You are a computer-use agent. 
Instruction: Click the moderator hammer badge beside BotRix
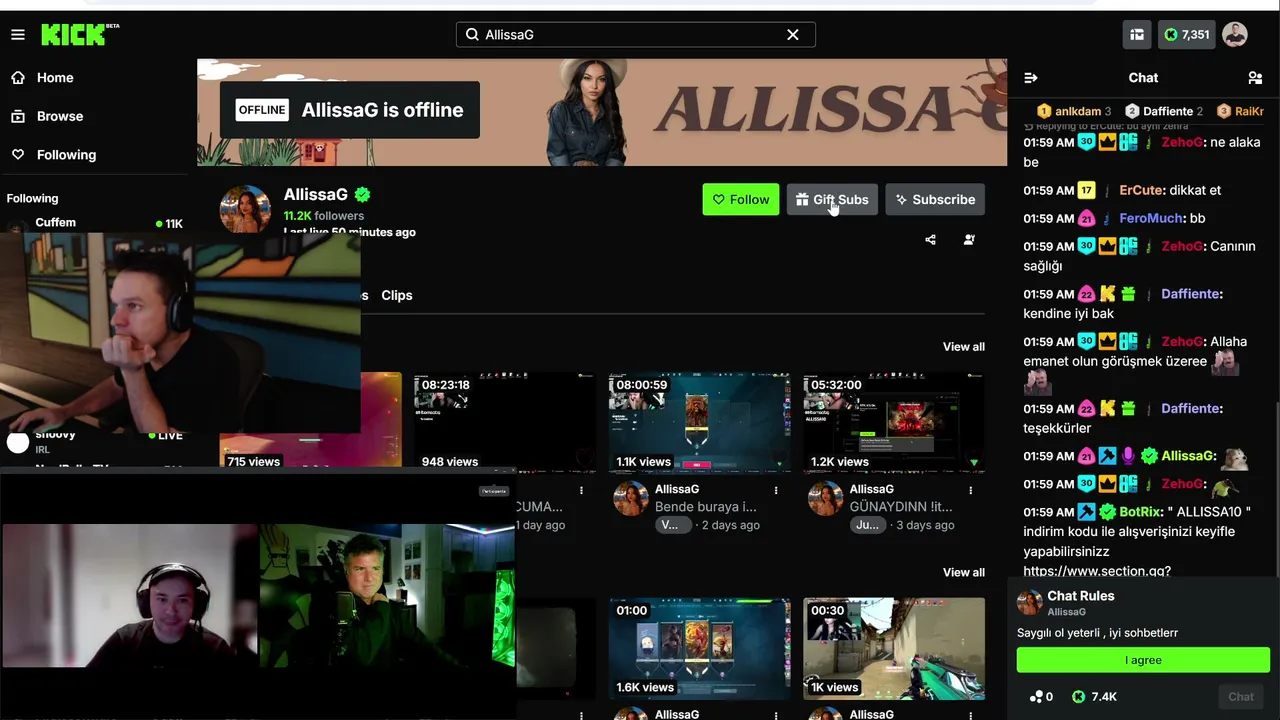click(1086, 512)
